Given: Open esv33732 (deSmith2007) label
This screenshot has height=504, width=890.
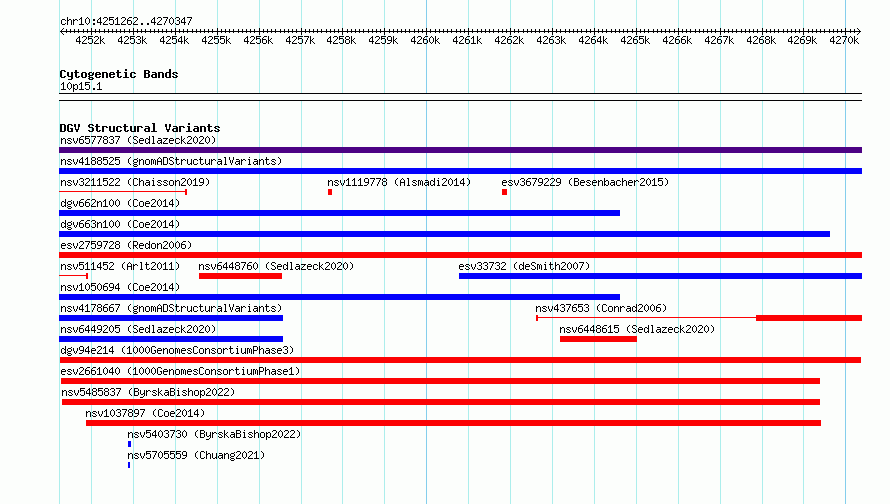Looking at the screenshot, I should coord(524,266).
